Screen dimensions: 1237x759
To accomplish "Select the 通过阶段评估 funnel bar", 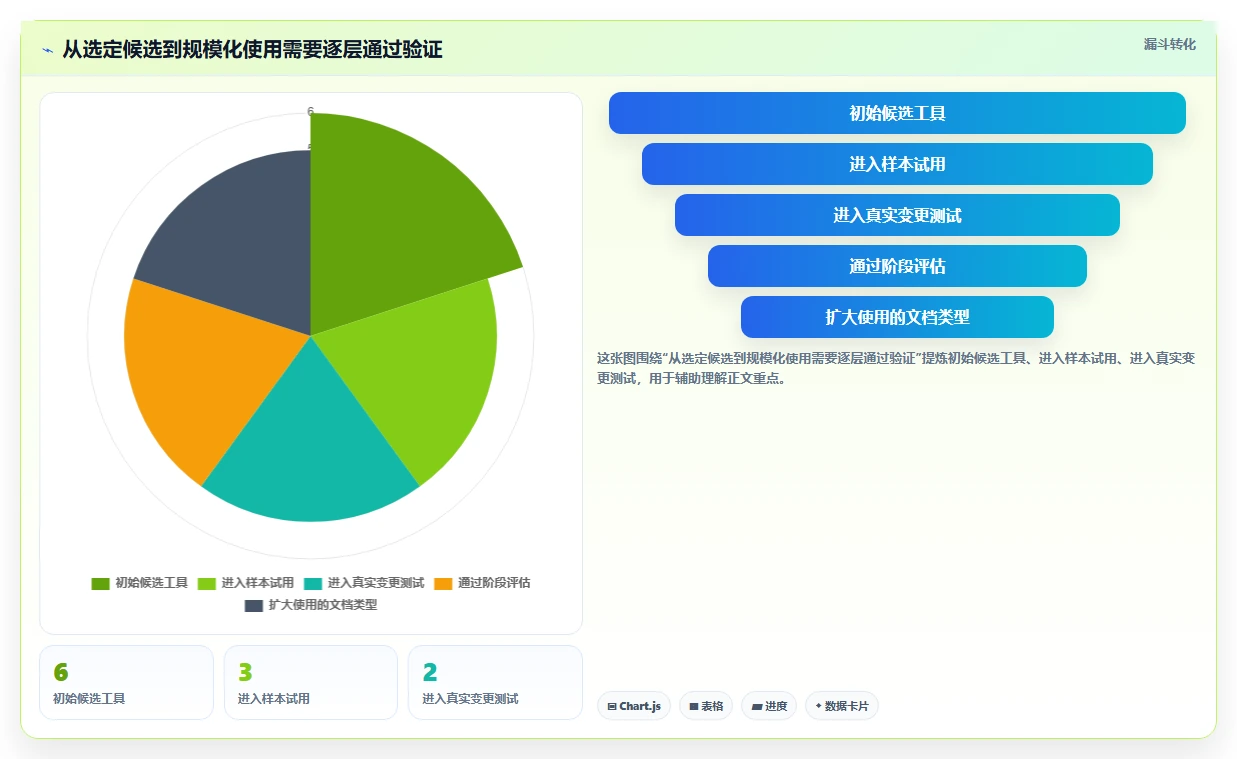I will click(x=897, y=266).
